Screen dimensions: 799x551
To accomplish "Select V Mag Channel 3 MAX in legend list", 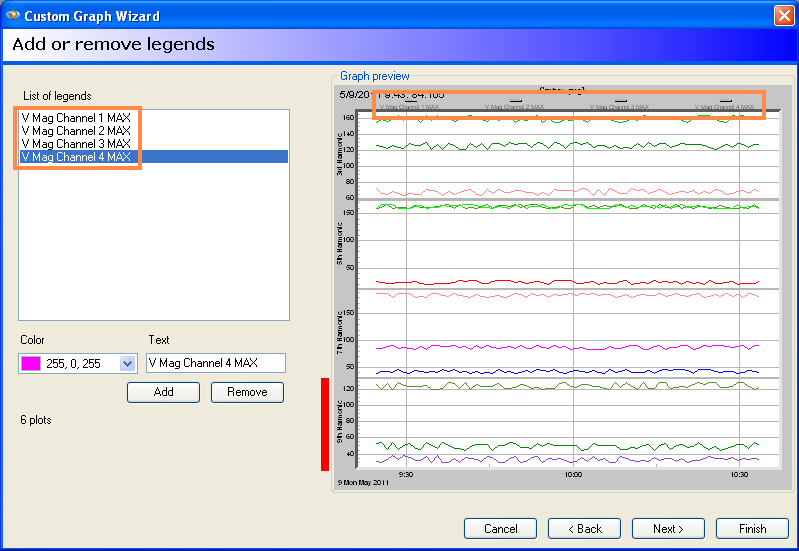I will pyautogui.click(x=76, y=144).
